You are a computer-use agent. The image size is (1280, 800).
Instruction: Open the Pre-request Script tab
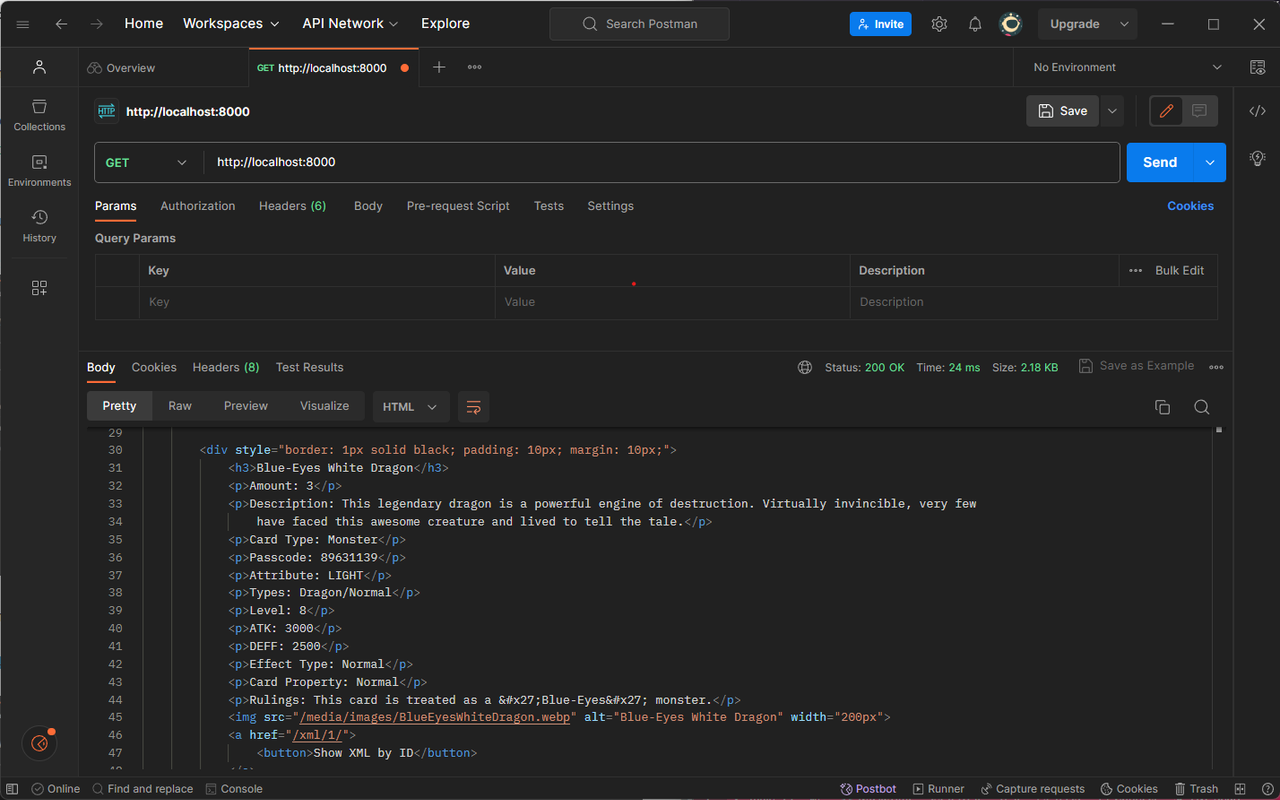458,206
